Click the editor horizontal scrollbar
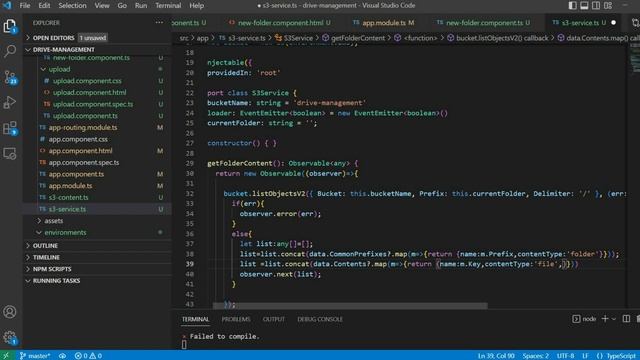Viewport: 640px width, 360px height. (x=350, y=305)
